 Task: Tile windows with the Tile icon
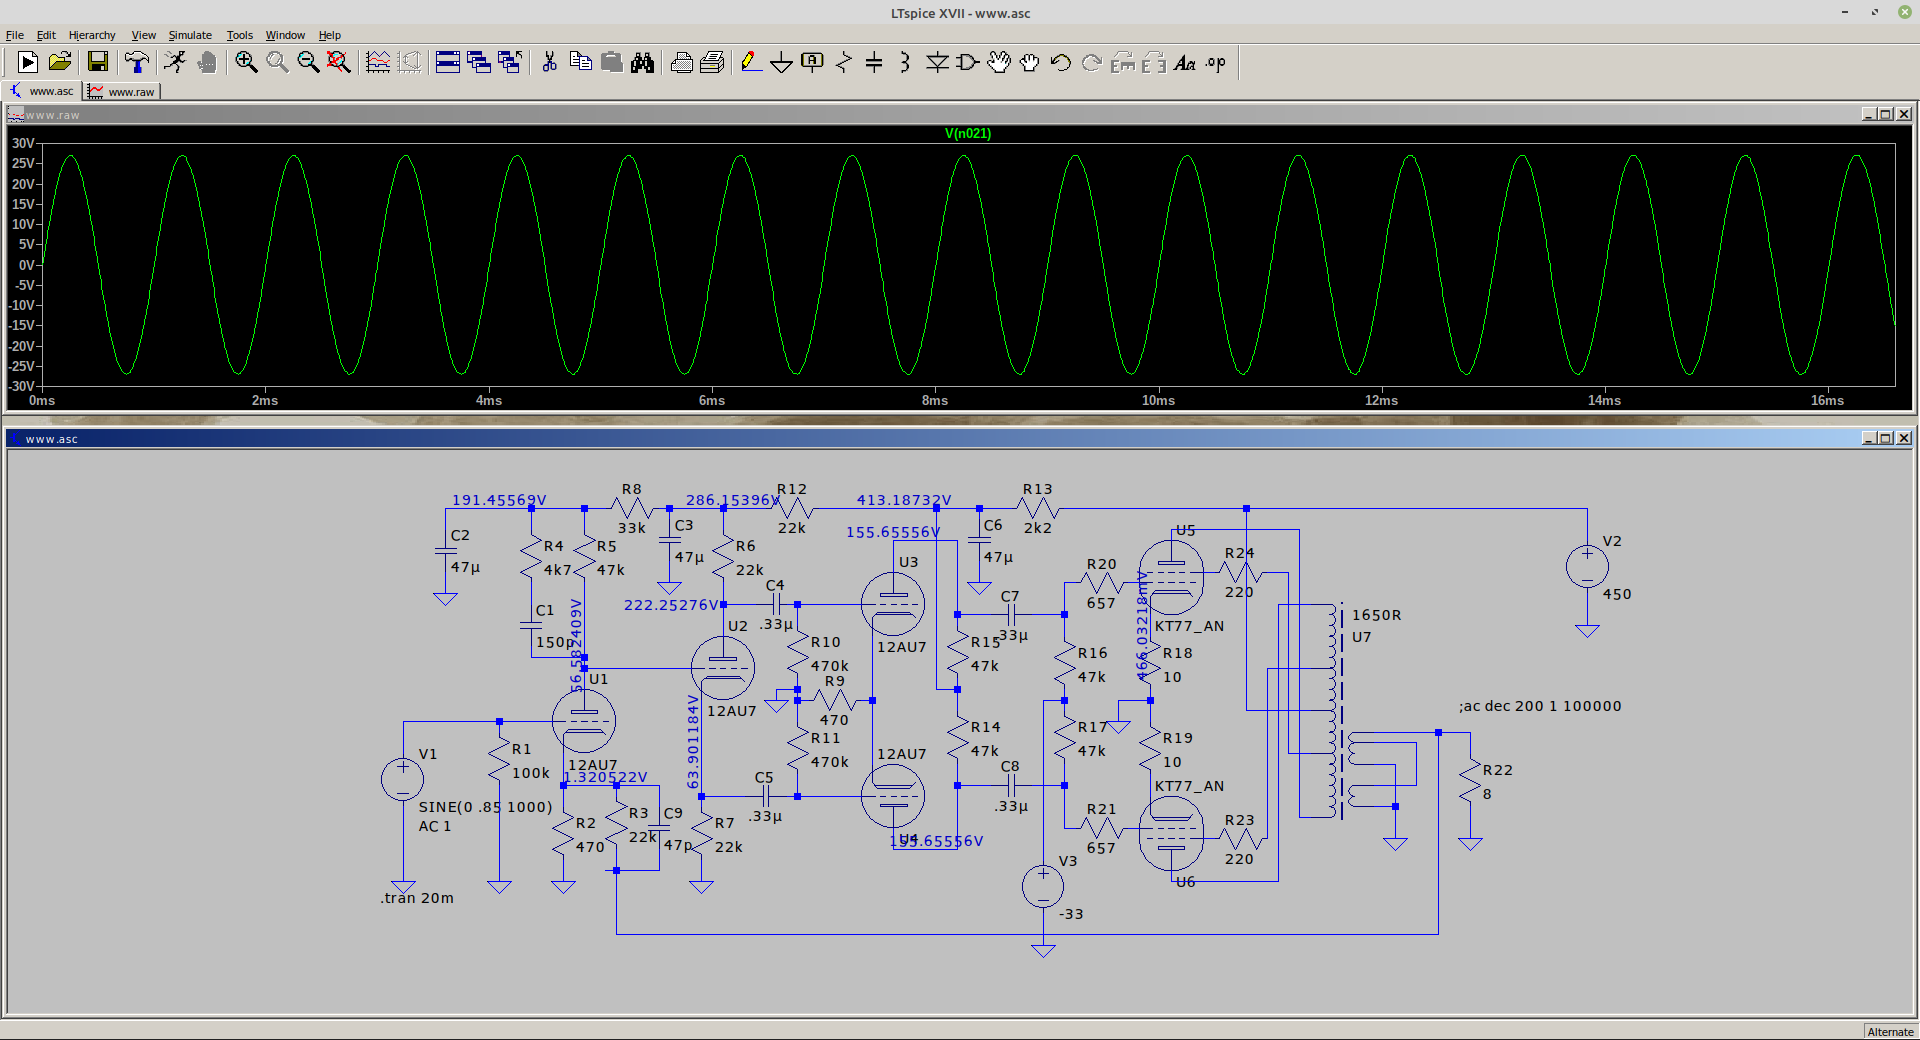[x=448, y=62]
